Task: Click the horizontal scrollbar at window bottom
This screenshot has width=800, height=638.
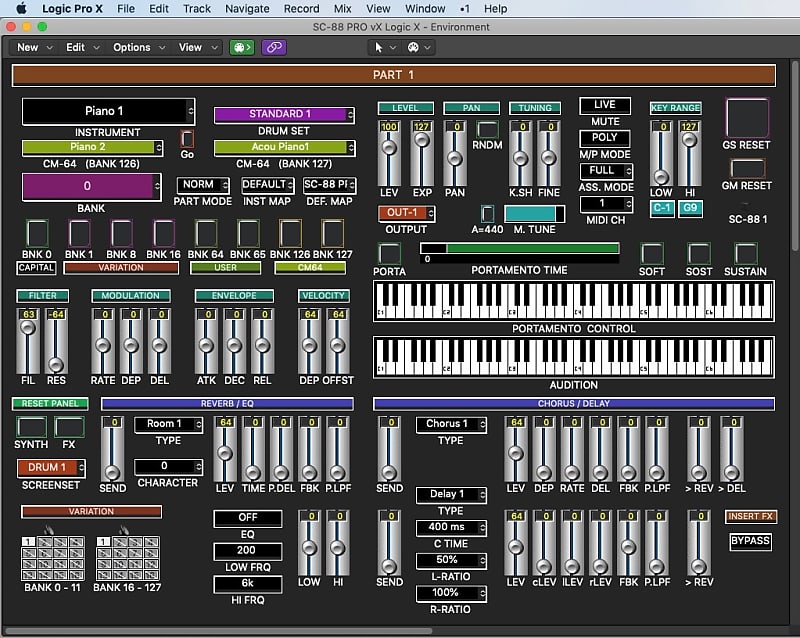Action: pyautogui.click(x=218, y=631)
